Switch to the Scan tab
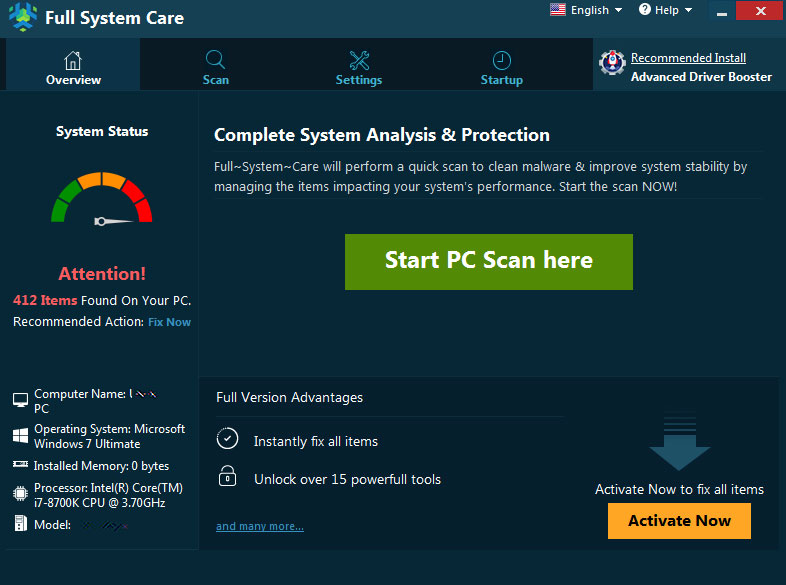This screenshot has height=585, width=786. [x=215, y=68]
